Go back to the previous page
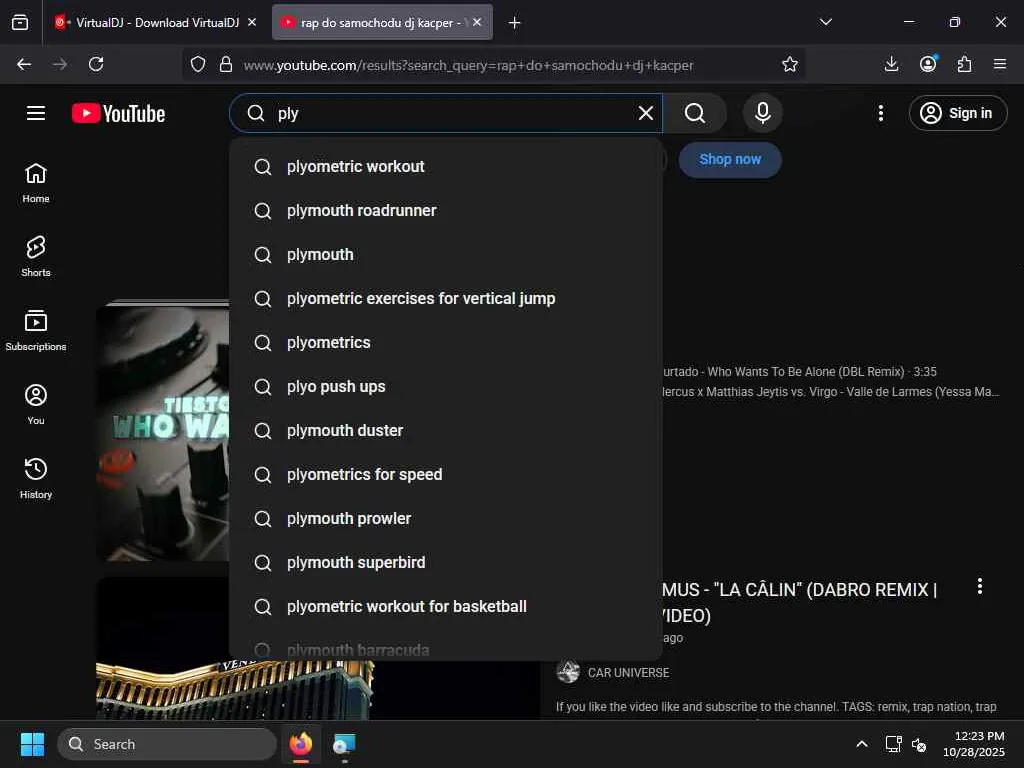Image resolution: width=1024 pixels, height=768 pixels. click(x=24, y=64)
